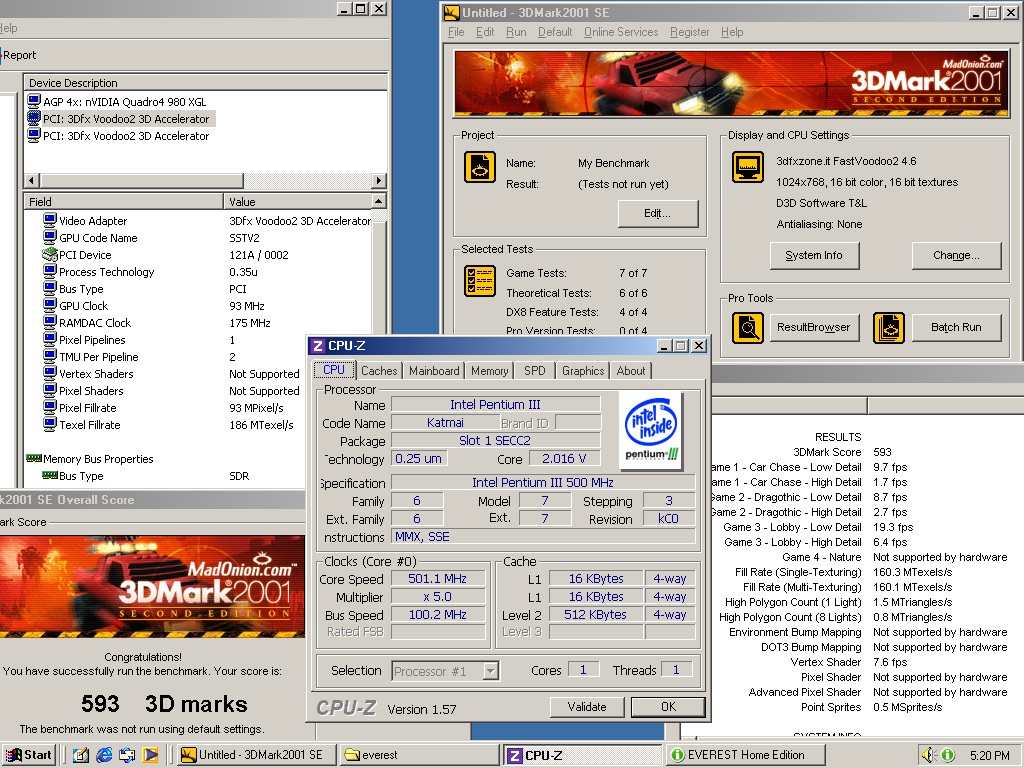Viewport: 1024px width, 768px height.
Task: Click the Intel Pentium III logo in CPU-Z
Action: (650, 430)
